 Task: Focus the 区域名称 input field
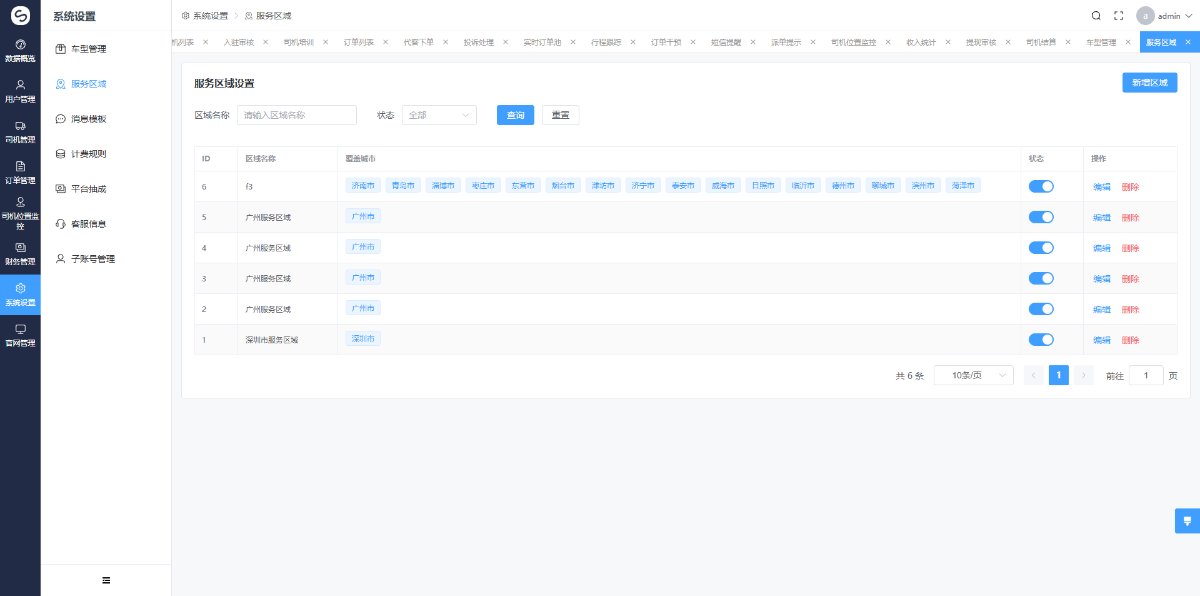point(297,115)
